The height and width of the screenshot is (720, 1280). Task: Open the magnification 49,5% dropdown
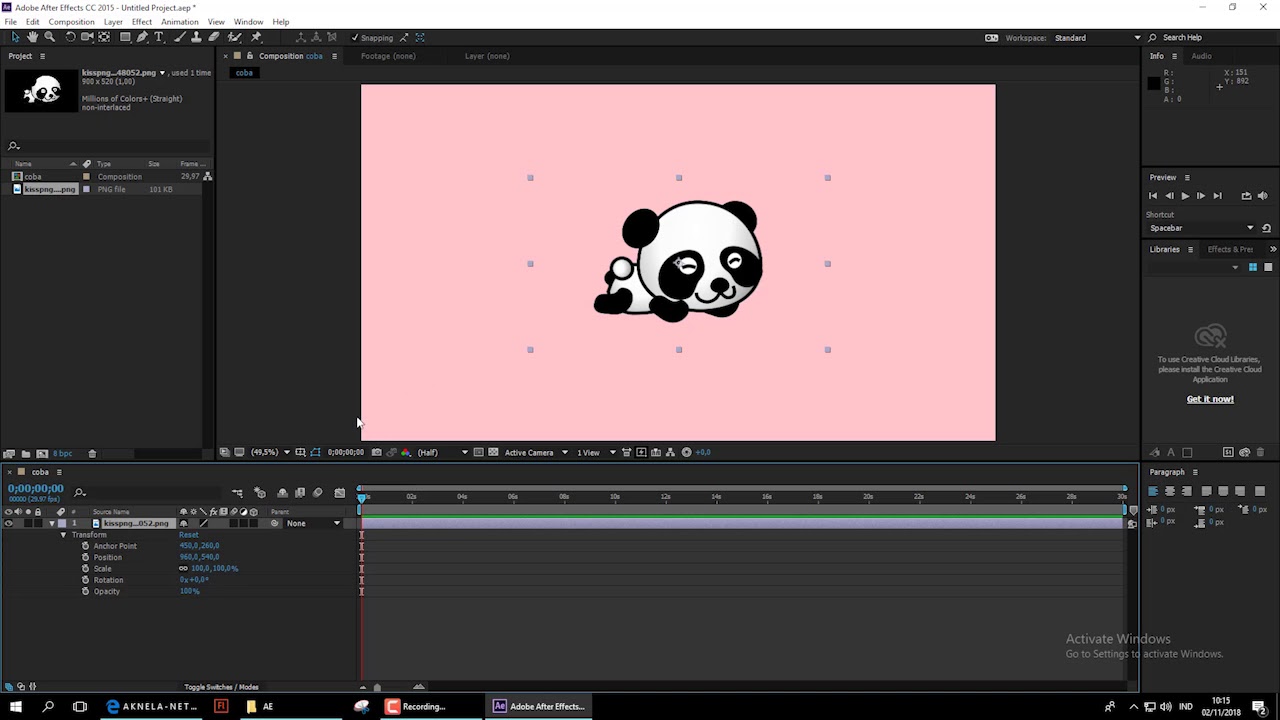pos(270,452)
